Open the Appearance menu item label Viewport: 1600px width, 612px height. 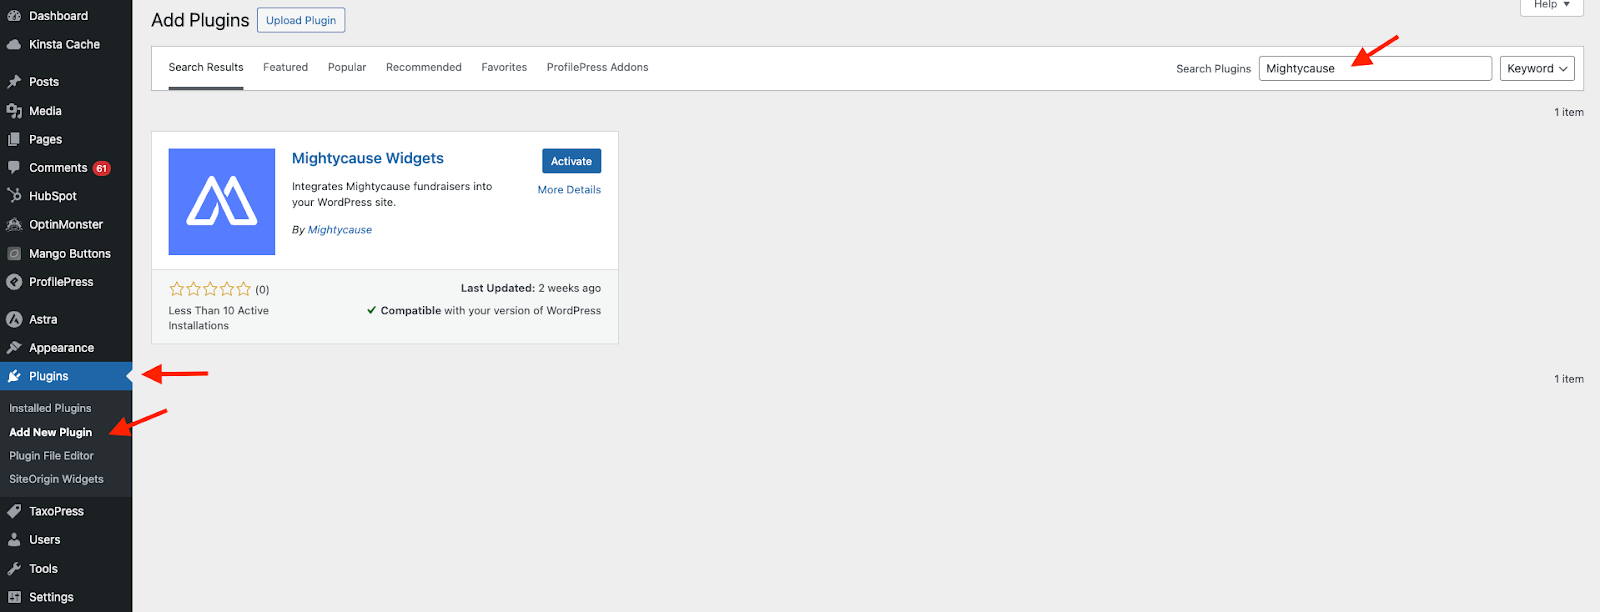point(62,348)
